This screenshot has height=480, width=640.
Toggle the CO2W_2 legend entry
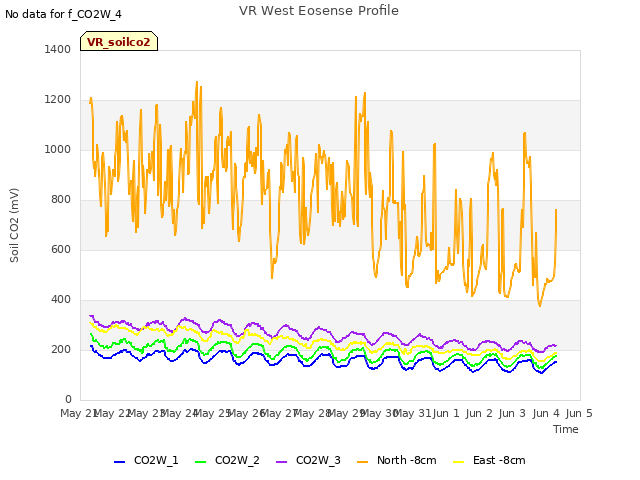tap(227, 460)
